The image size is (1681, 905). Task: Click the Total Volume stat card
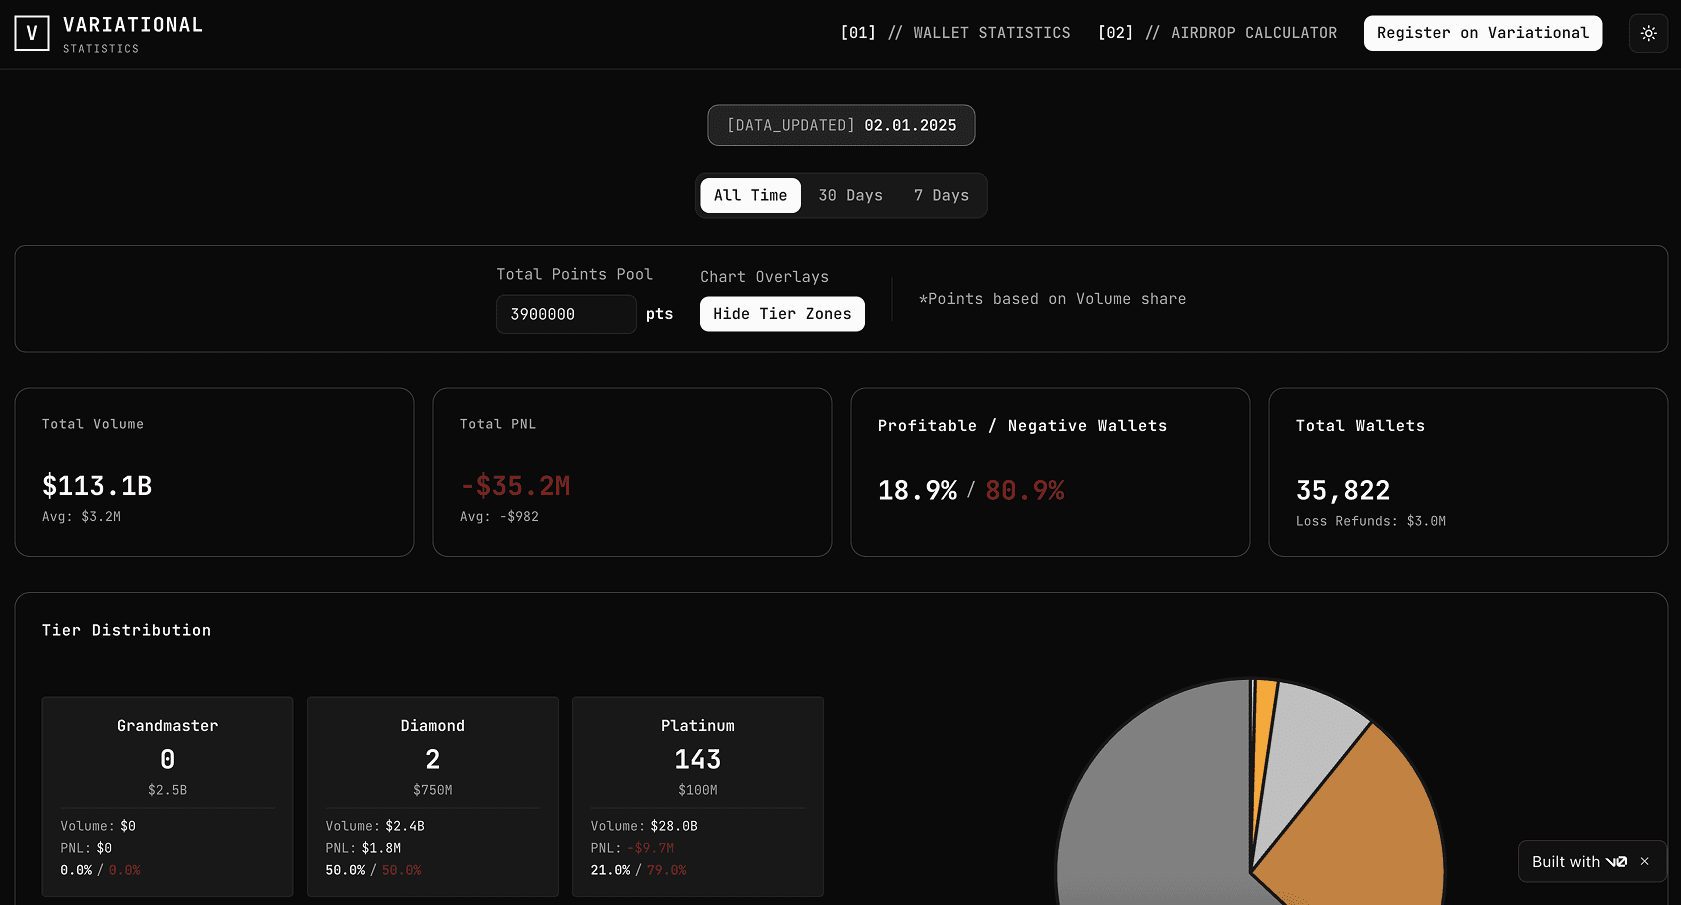(x=214, y=471)
